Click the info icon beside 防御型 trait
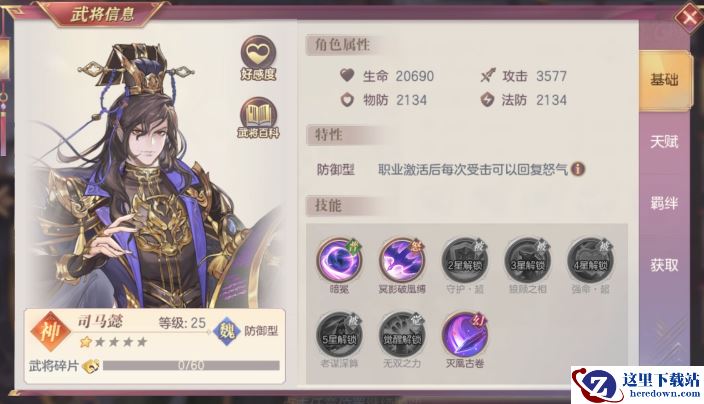704x404 pixels. point(578,169)
